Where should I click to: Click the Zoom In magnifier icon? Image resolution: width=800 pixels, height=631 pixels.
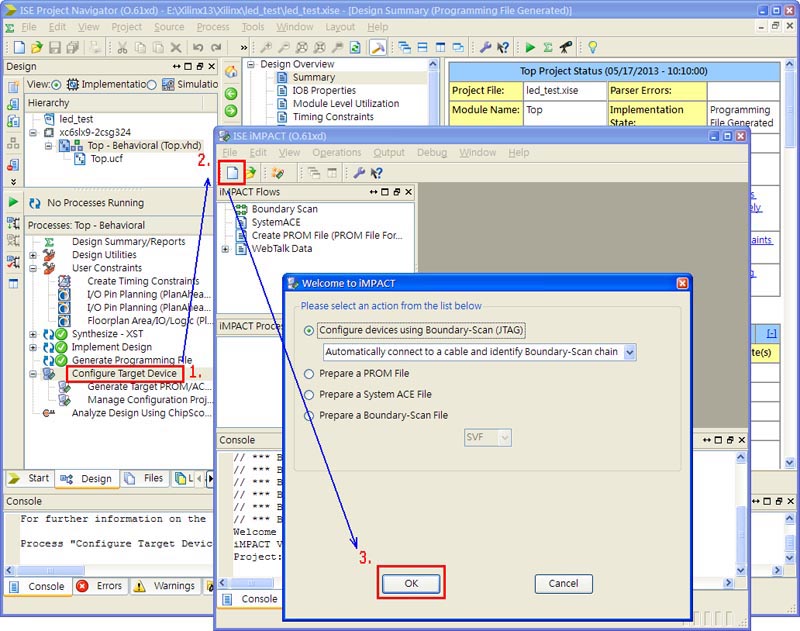(x=266, y=47)
